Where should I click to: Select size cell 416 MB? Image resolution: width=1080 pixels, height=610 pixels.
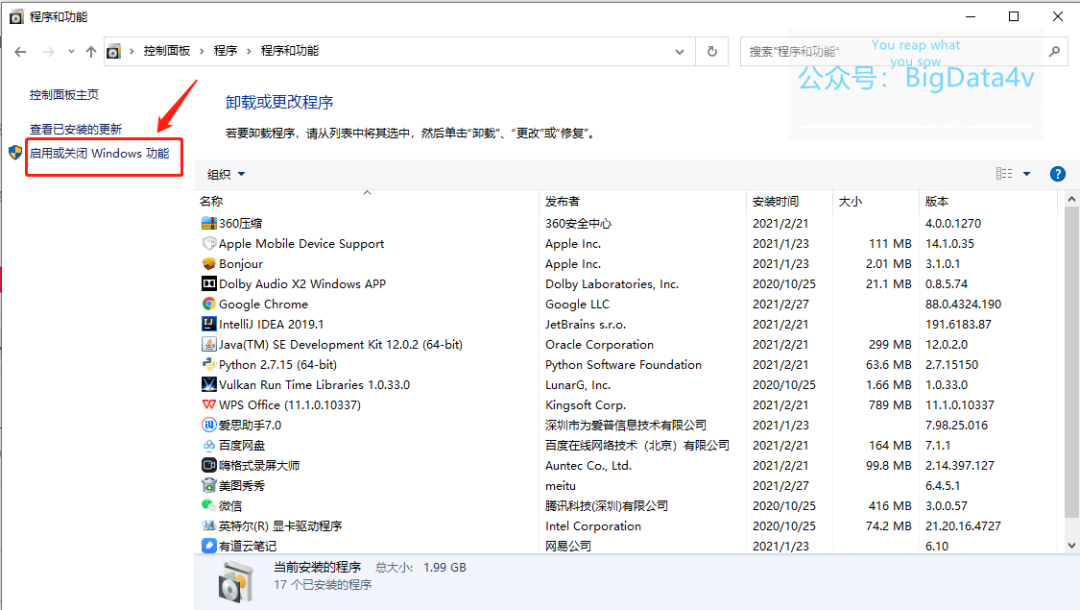pos(890,505)
